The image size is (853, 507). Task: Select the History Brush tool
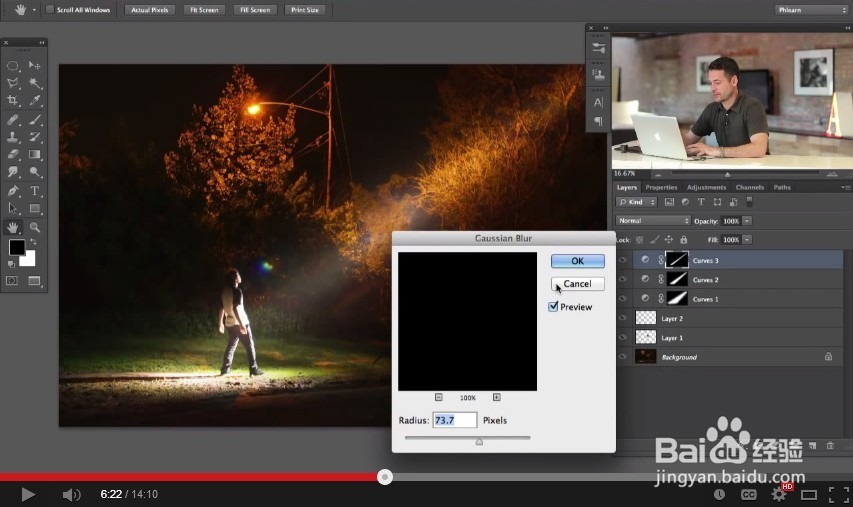[35, 137]
